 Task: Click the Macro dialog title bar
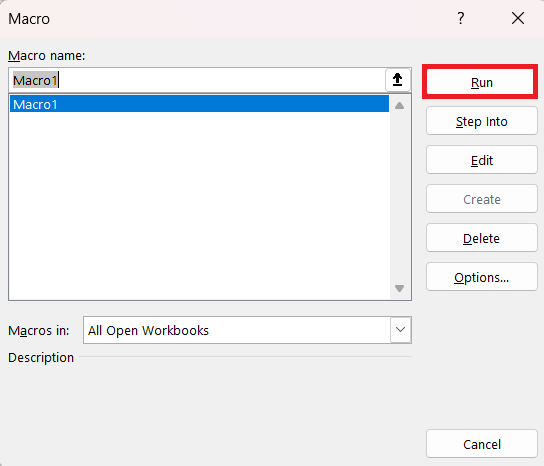[226, 18]
